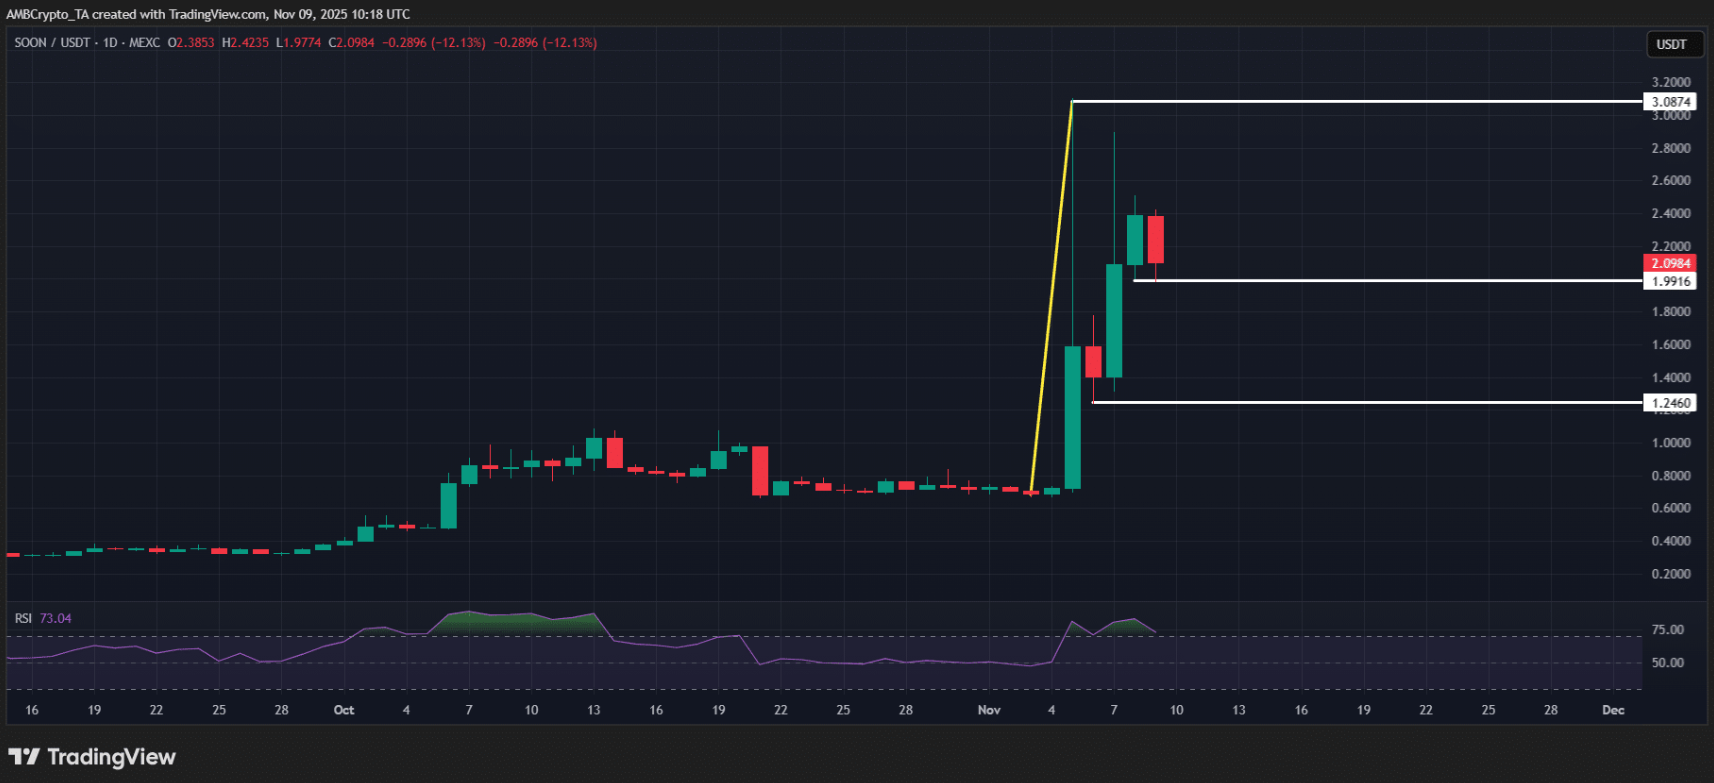The height and width of the screenshot is (783, 1714).
Task: Click the 50.00 RSI scale label
Action: pyautogui.click(x=1667, y=663)
